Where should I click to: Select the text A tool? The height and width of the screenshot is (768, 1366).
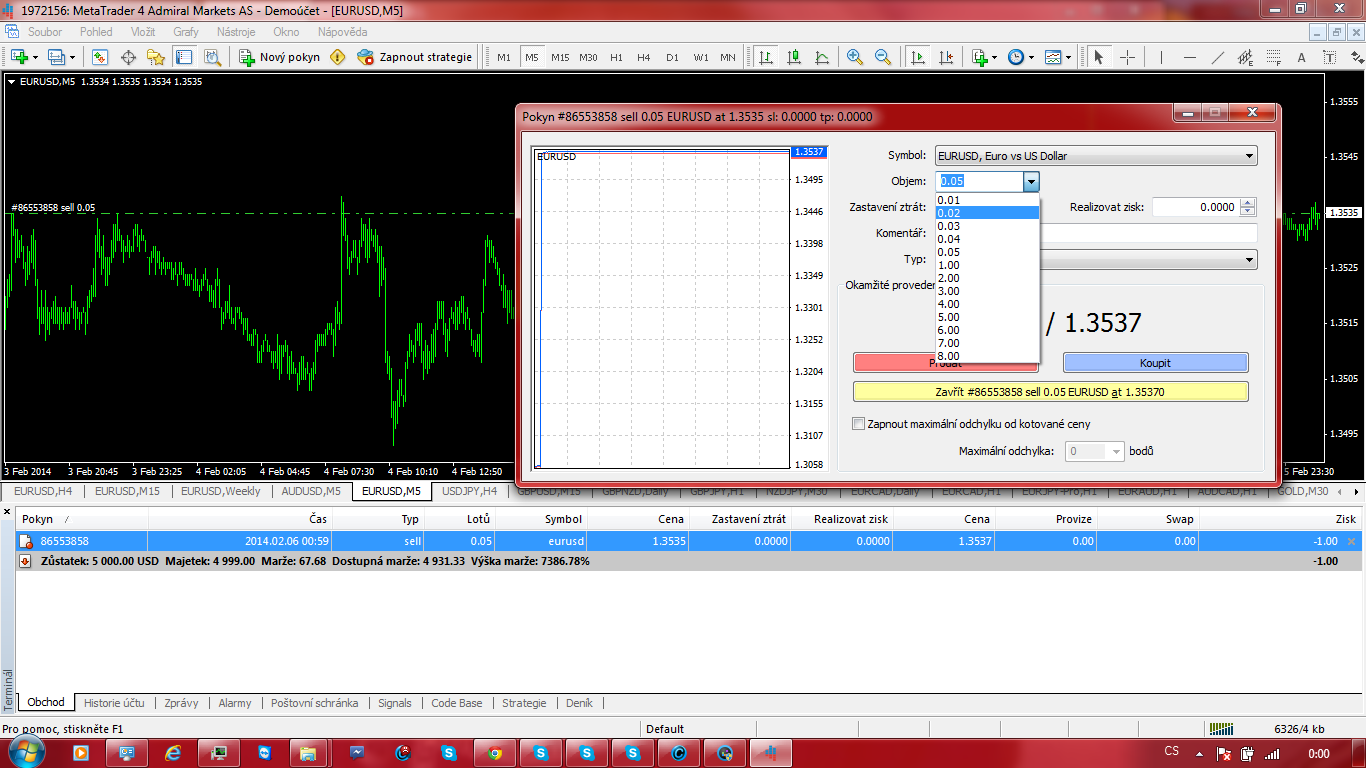1301,57
